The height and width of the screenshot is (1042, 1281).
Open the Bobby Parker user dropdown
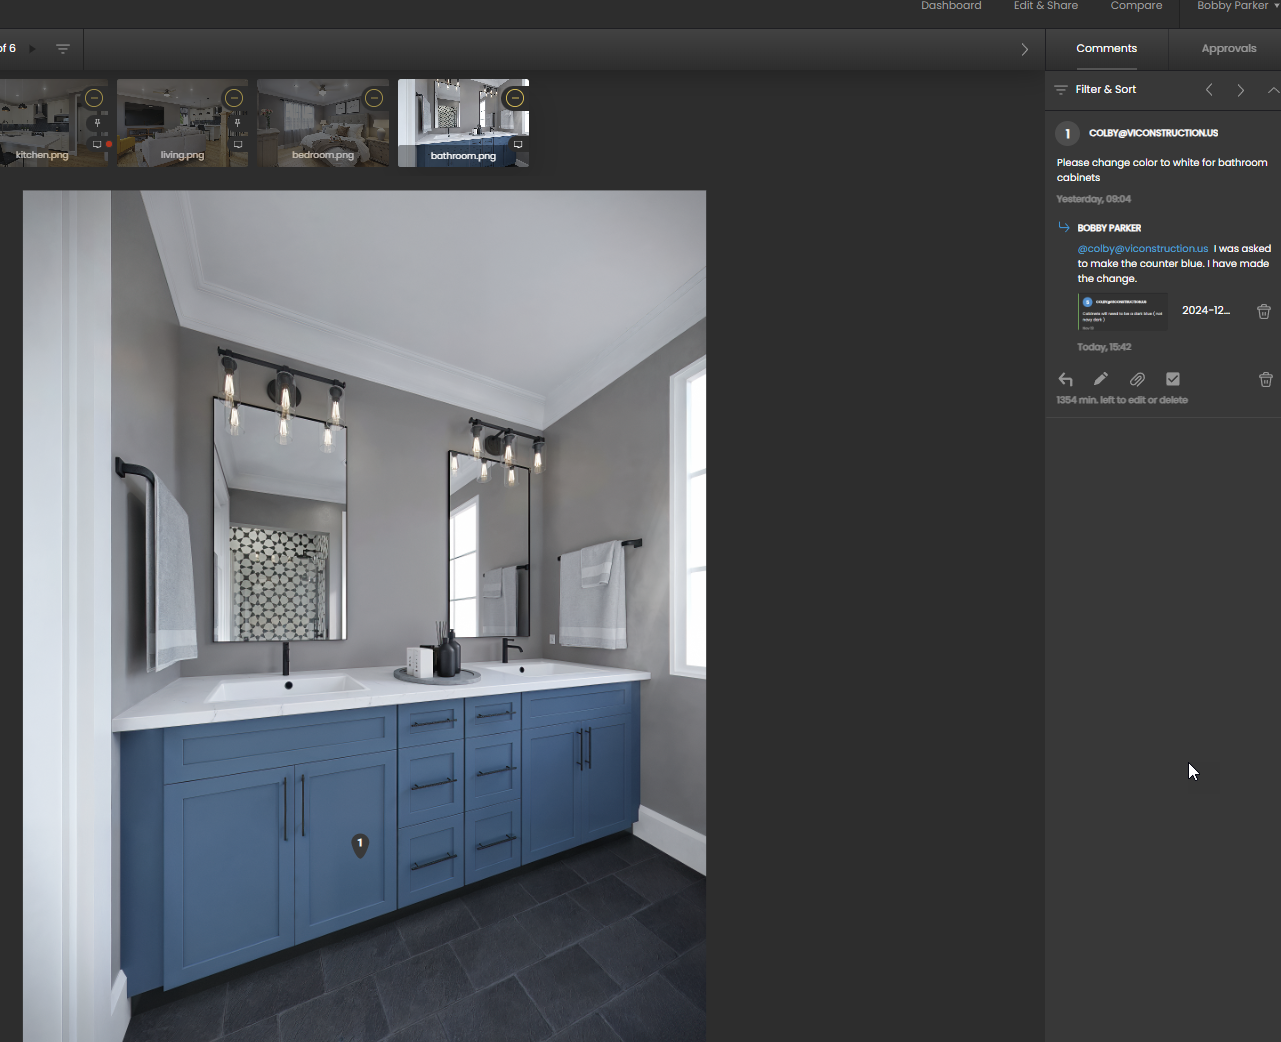[1238, 6]
